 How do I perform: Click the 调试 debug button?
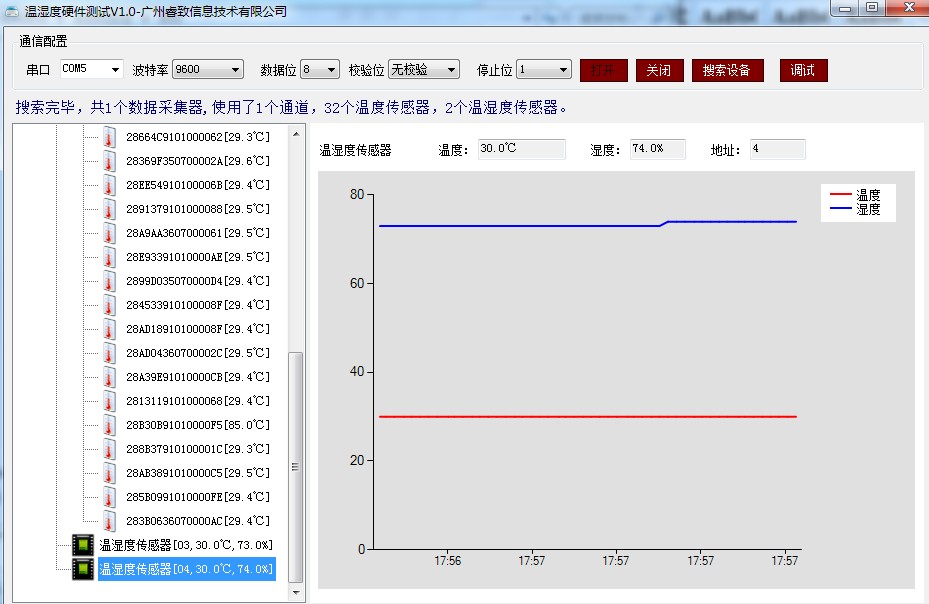(x=803, y=70)
